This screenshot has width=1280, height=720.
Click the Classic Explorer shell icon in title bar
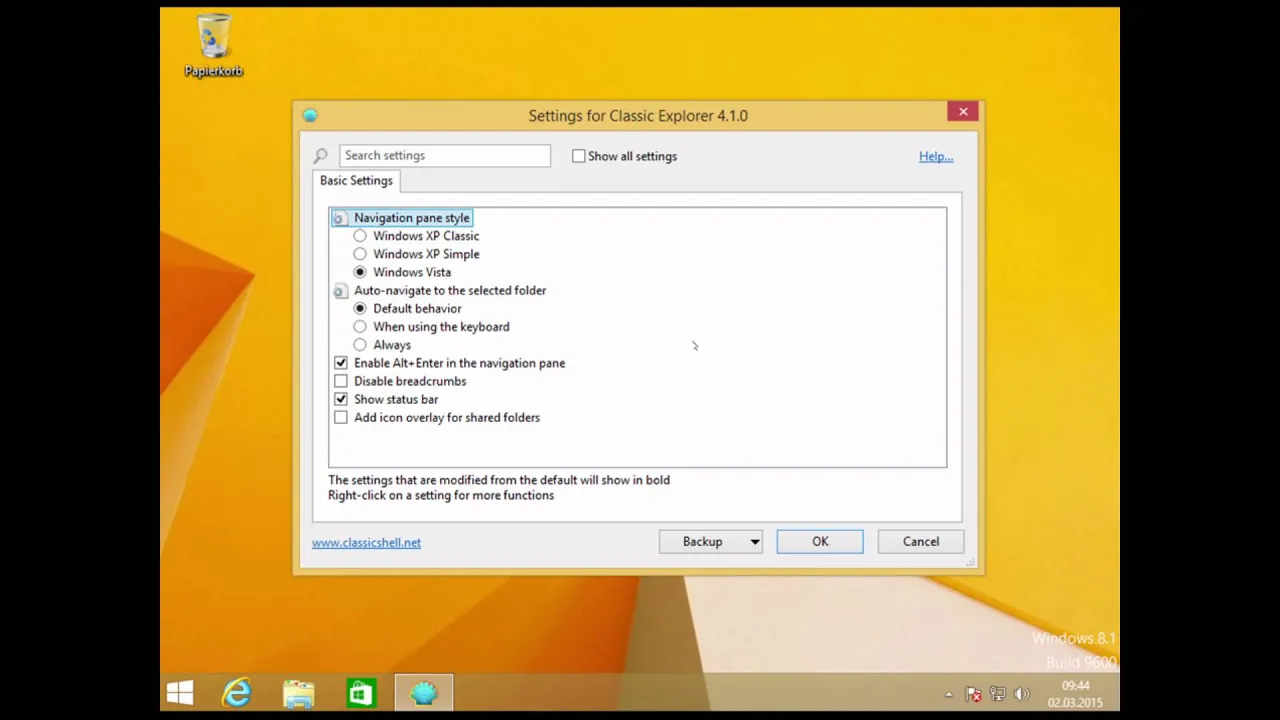coord(310,116)
